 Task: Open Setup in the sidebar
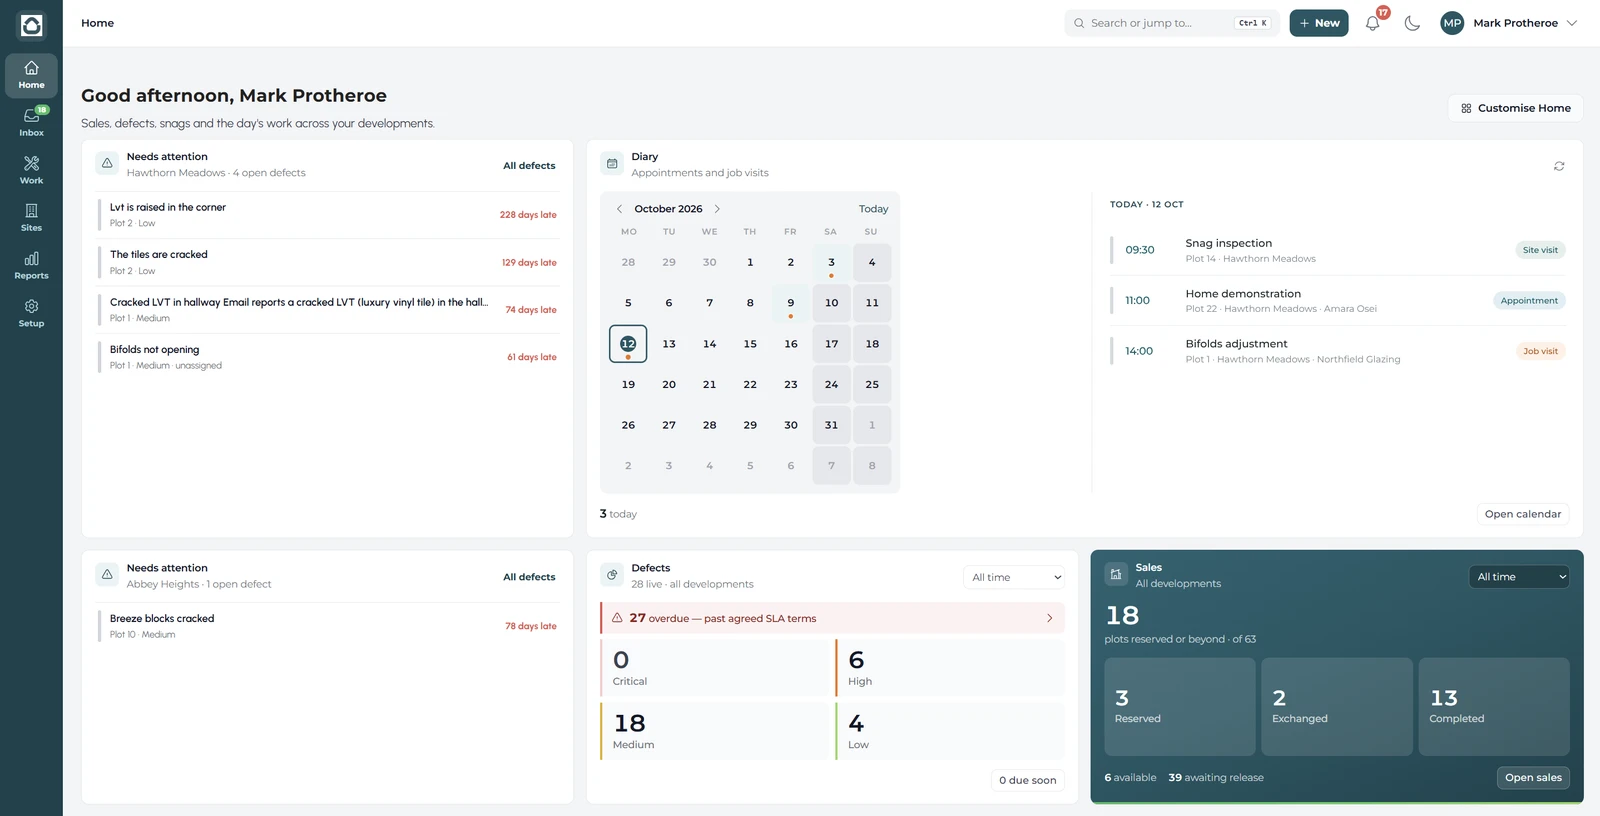pyautogui.click(x=31, y=313)
